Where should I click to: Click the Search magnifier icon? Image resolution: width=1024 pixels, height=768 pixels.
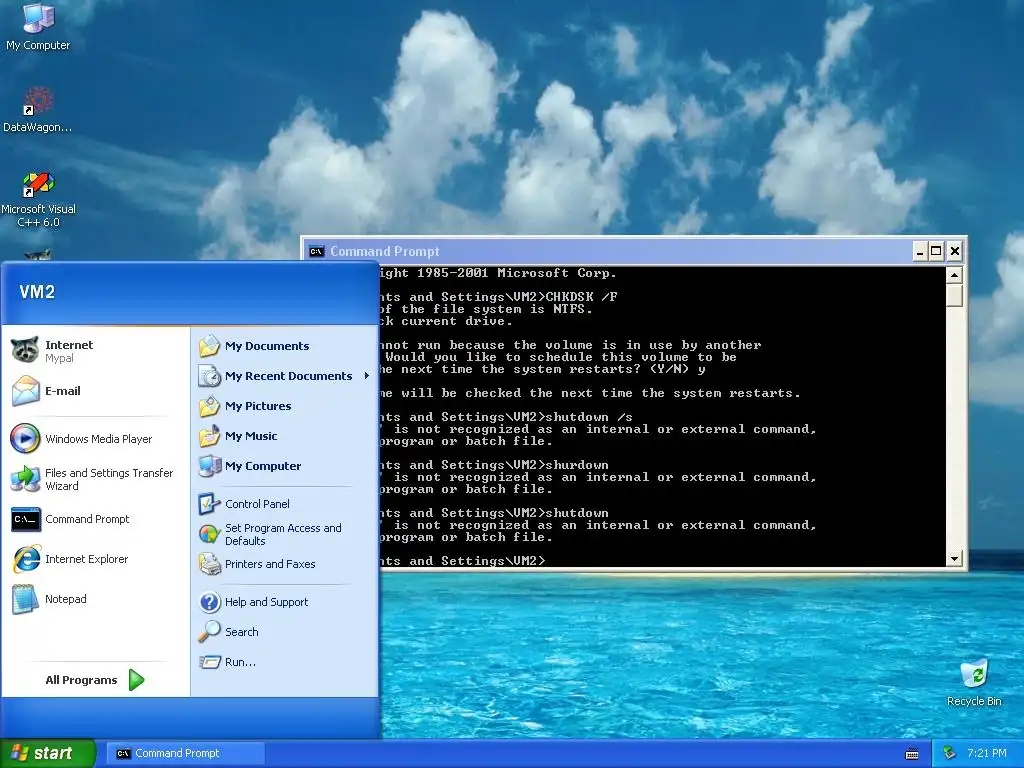[x=209, y=632]
